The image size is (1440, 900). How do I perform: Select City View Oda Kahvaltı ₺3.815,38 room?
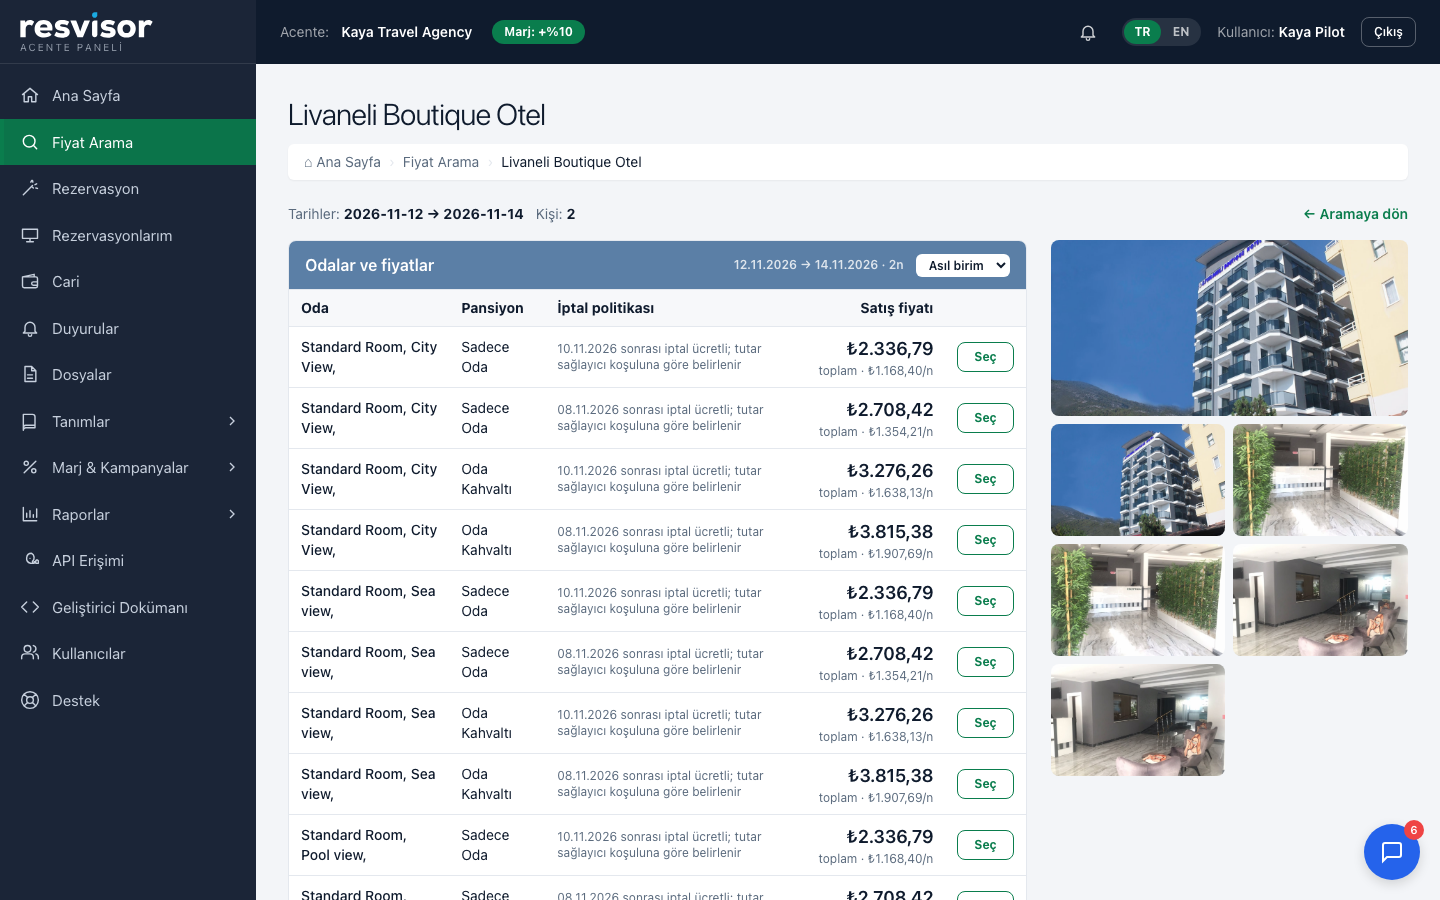985,540
